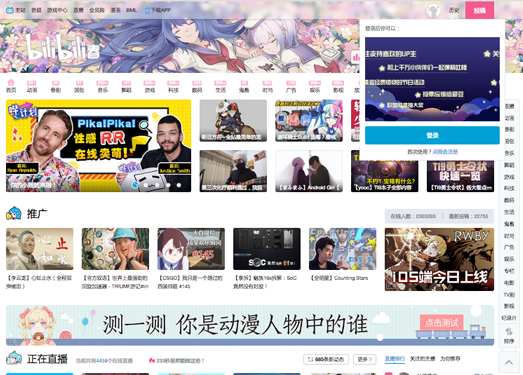
Task: Select the last carousel dot indicator
Action: point(179,185)
